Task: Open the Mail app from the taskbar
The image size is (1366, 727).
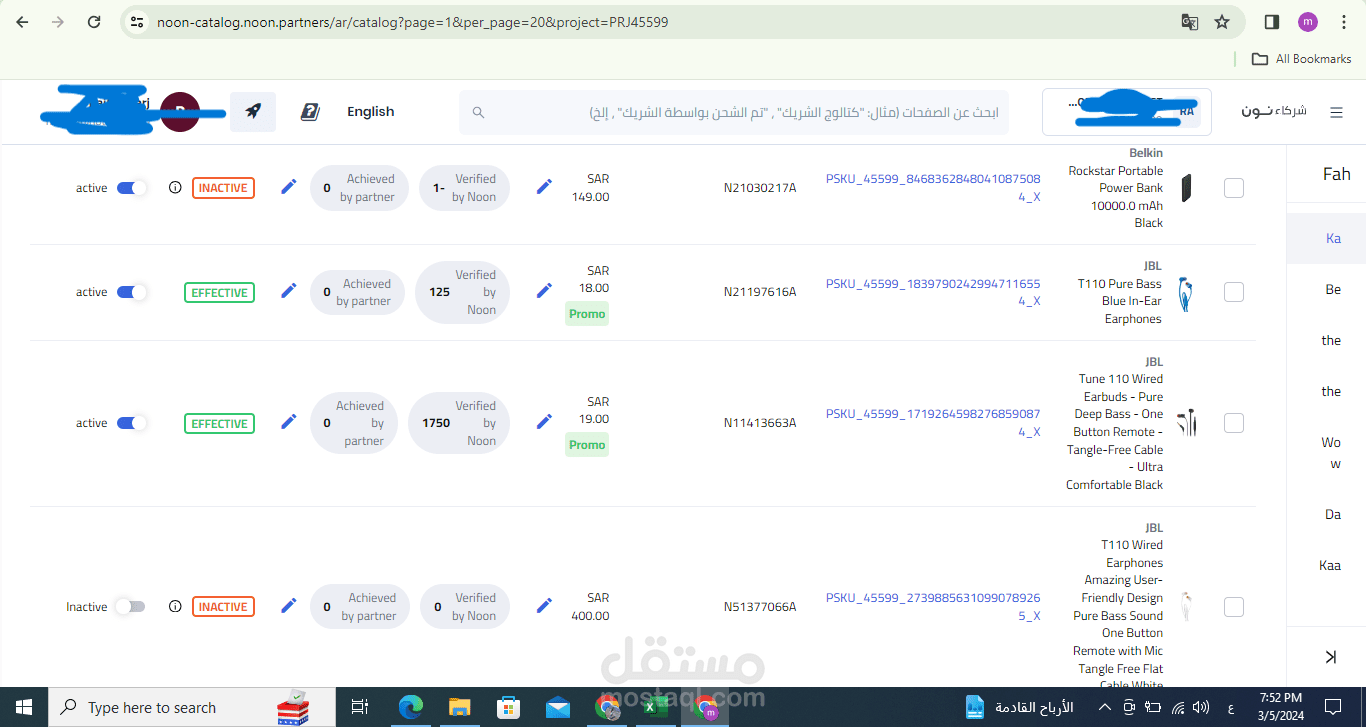Action: 558,707
